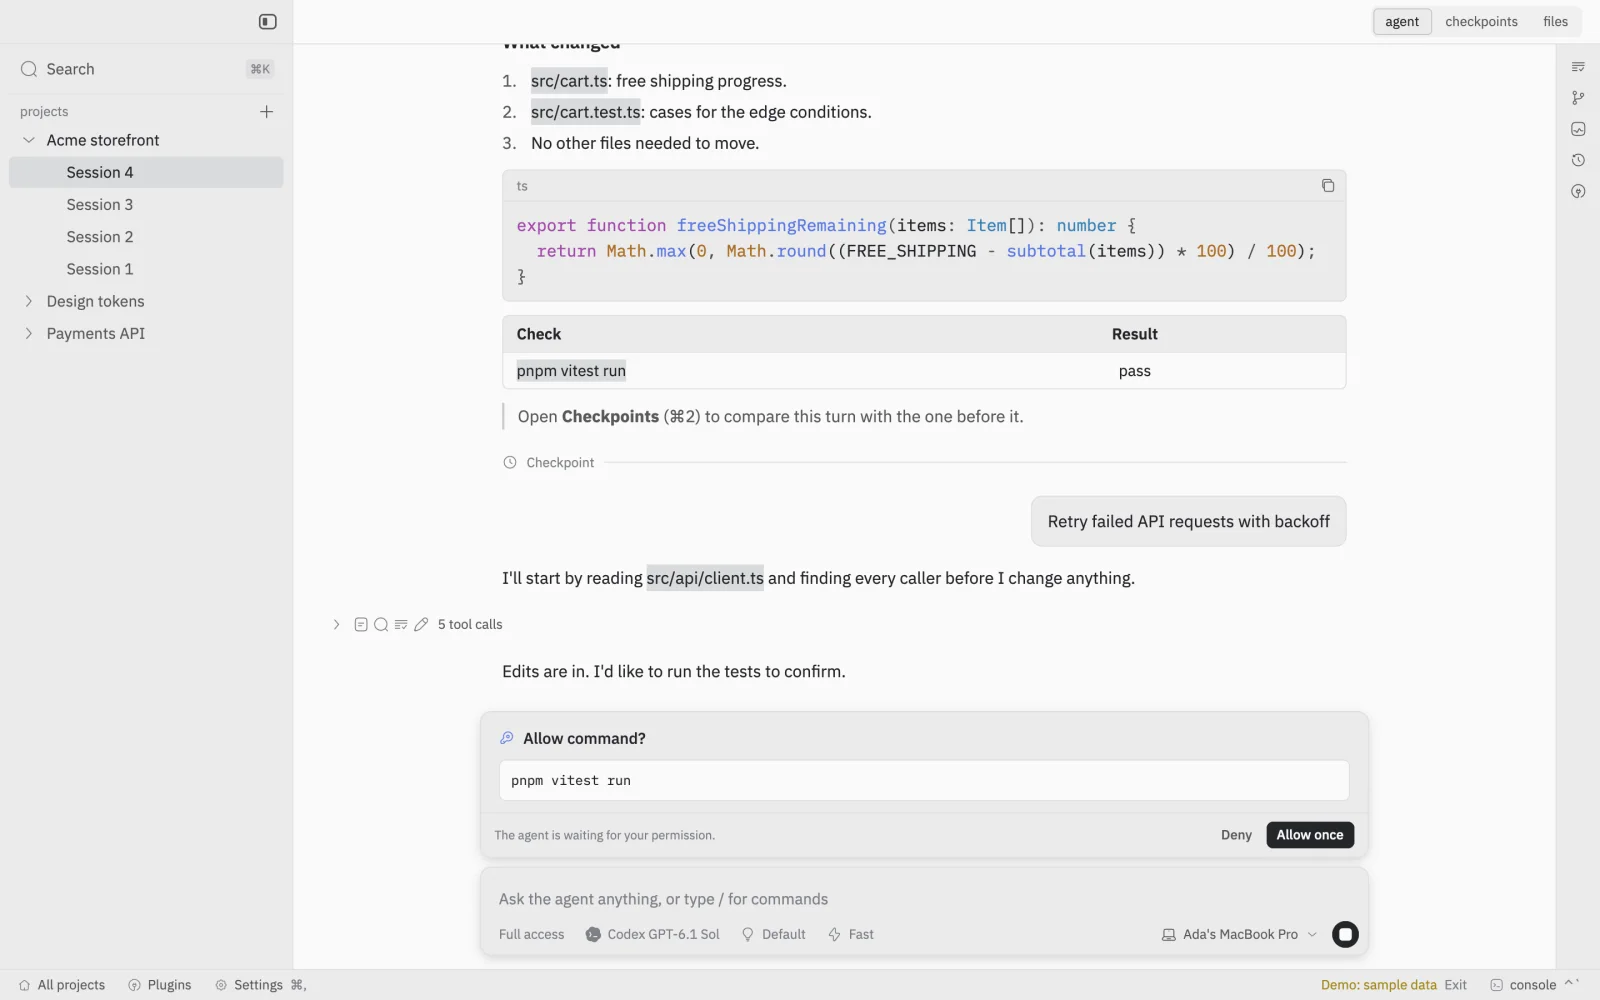
Task: Expand the Design tokens project
Action: (29, 301)
